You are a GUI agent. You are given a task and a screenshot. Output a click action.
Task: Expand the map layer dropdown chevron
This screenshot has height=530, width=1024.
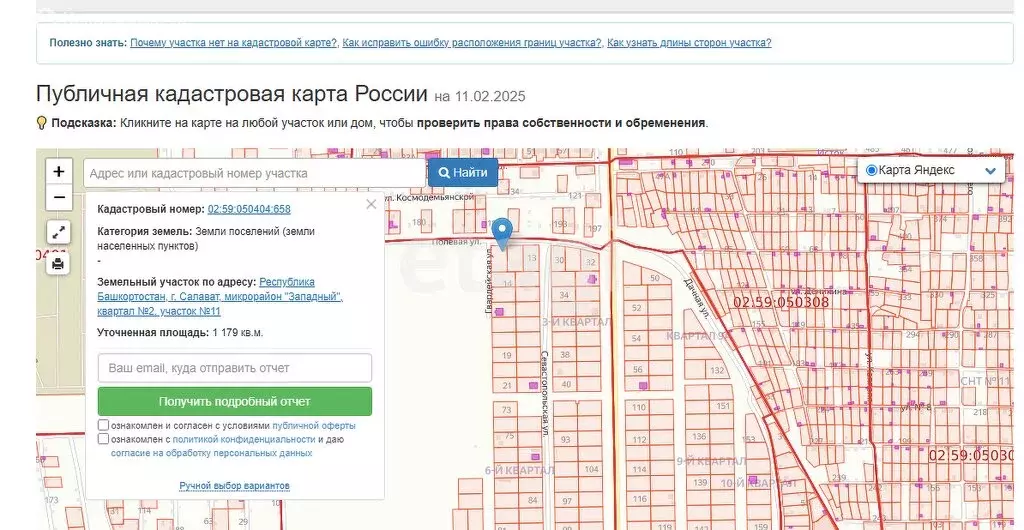990,171
